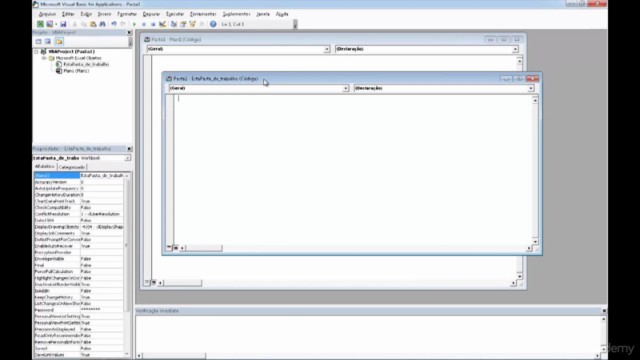Screen dimensions: 640x360
Task: Select the (Name) property row
Action: coord(78,176)
